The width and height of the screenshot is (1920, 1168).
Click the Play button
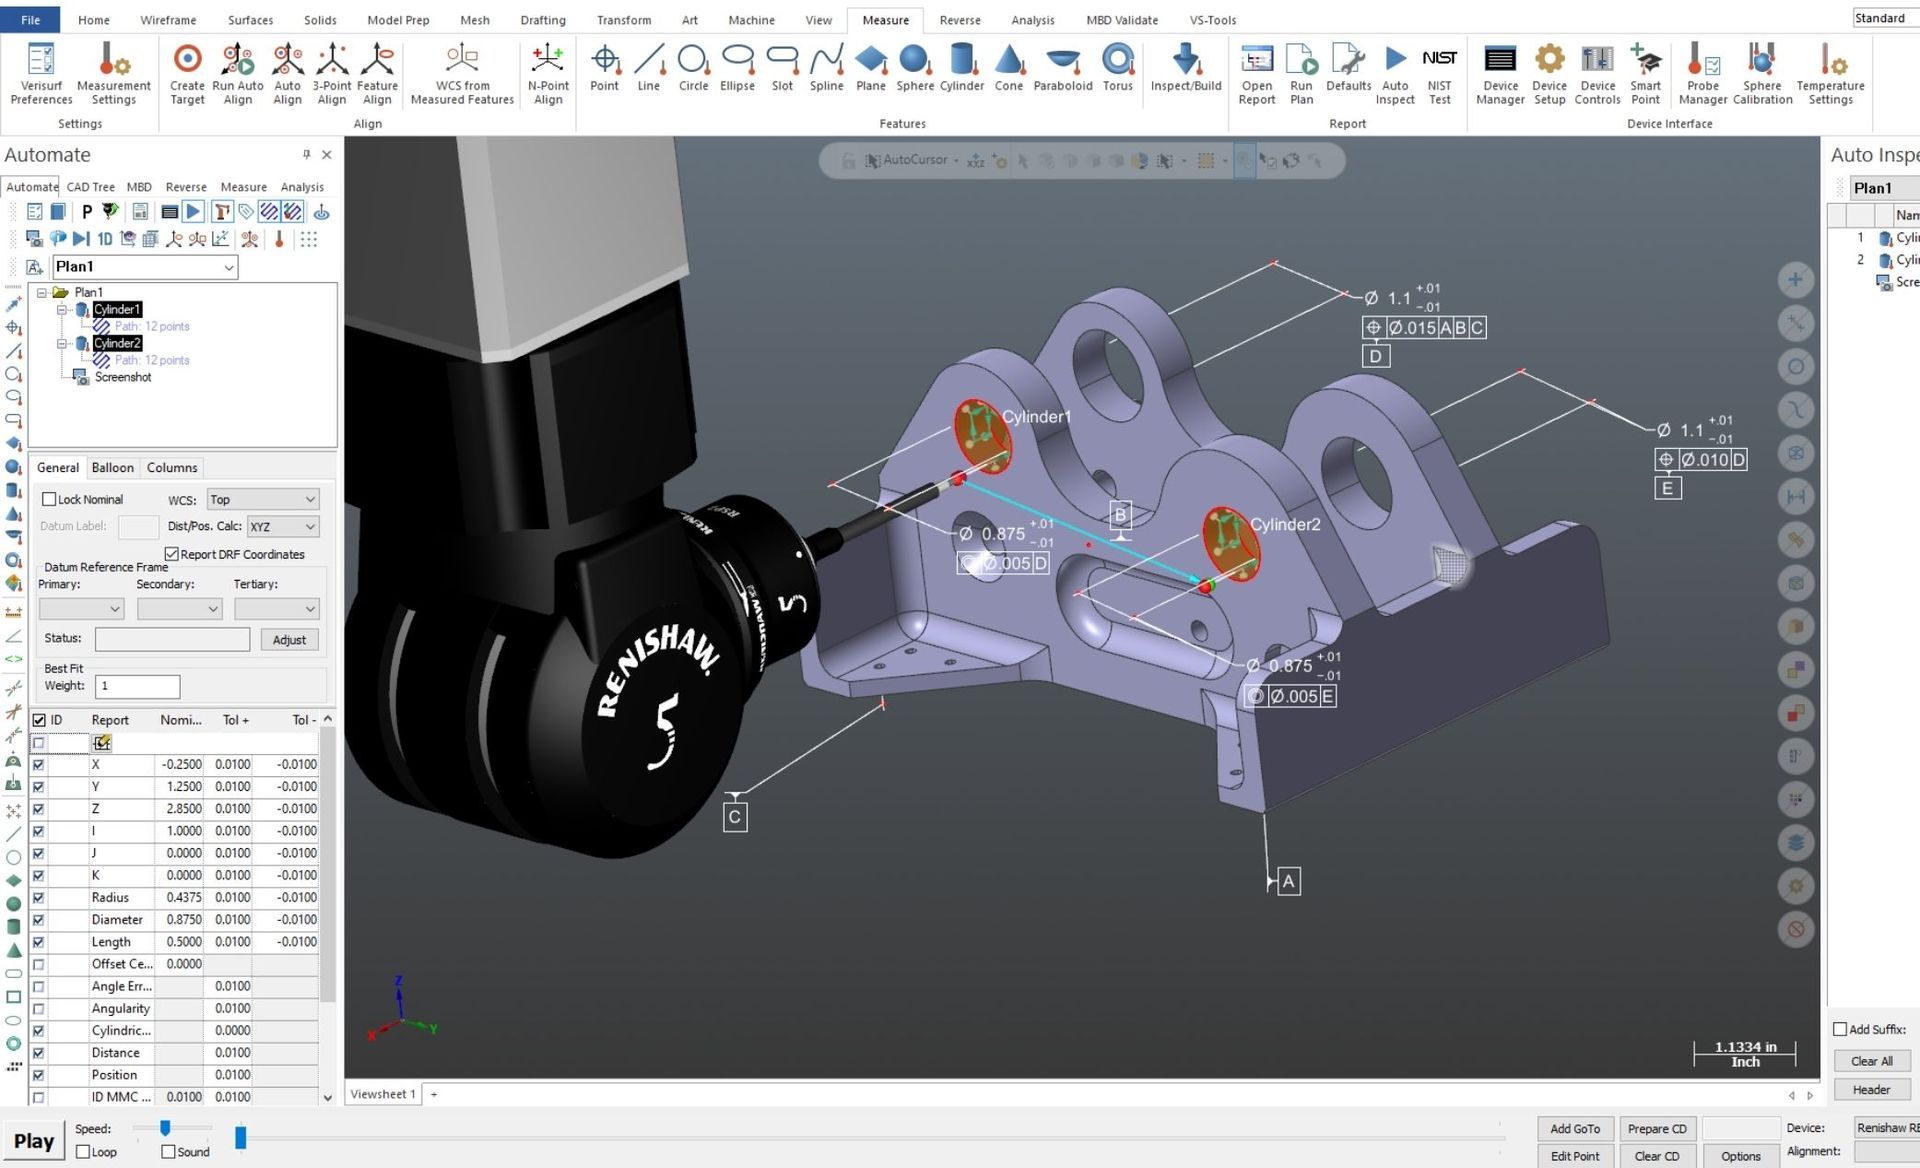[x=34, y=1141]
